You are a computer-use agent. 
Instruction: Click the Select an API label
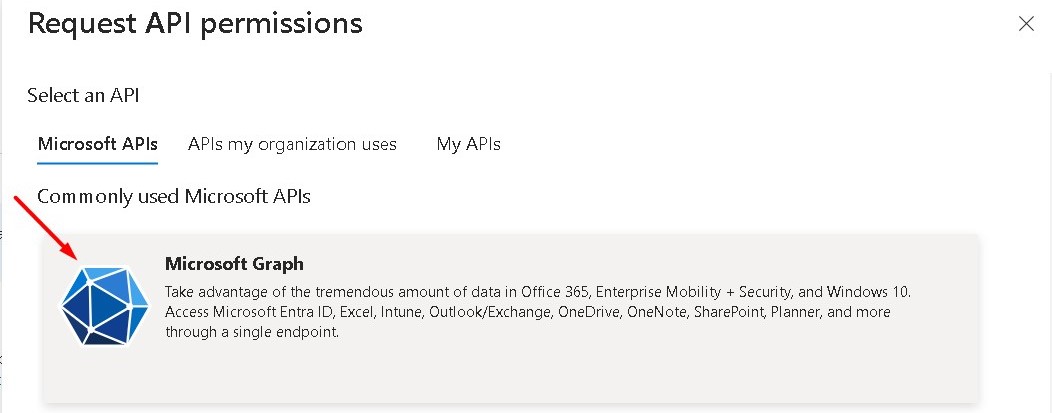tap(83, 96)
